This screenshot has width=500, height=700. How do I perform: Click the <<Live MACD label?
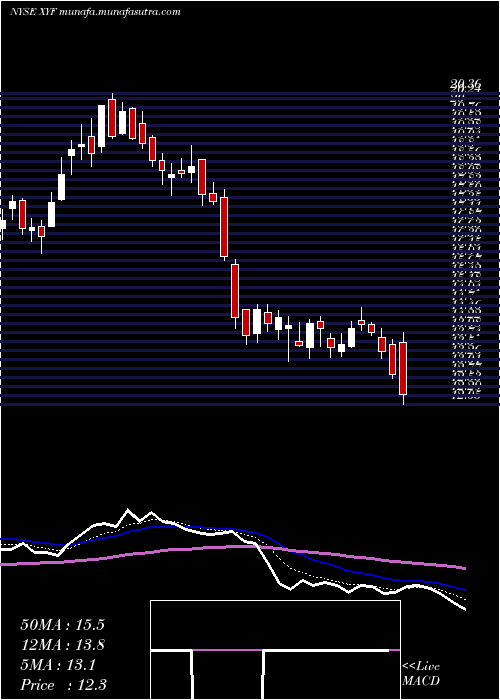click(x=421, y=674)
